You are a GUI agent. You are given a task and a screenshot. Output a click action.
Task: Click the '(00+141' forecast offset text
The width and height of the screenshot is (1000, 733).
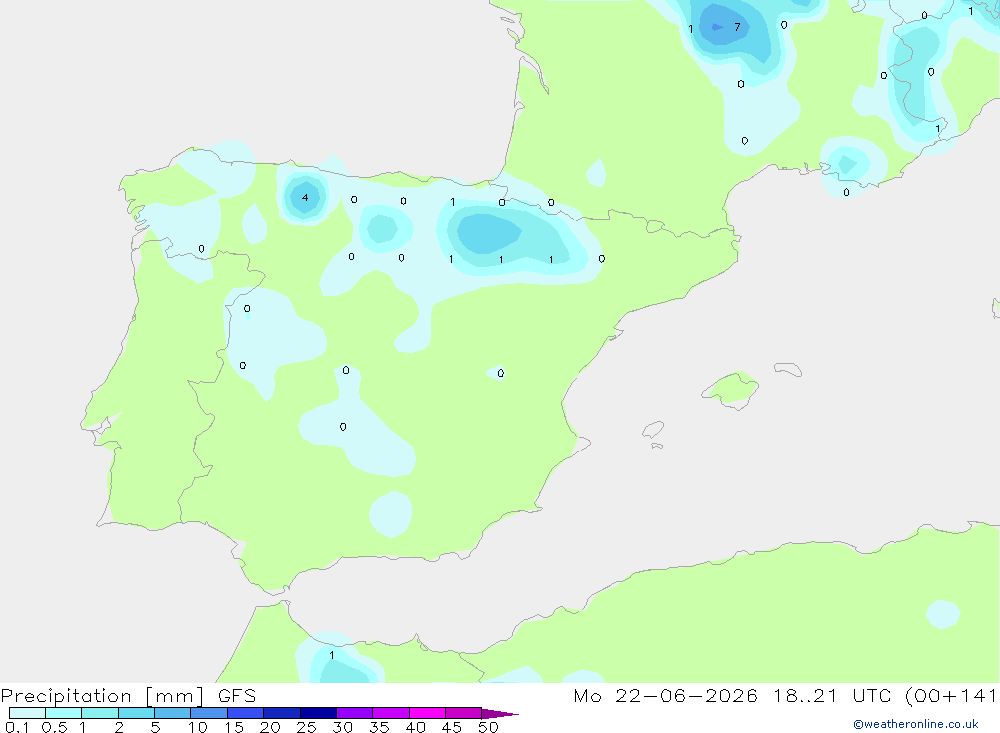(x=951, y=696)
